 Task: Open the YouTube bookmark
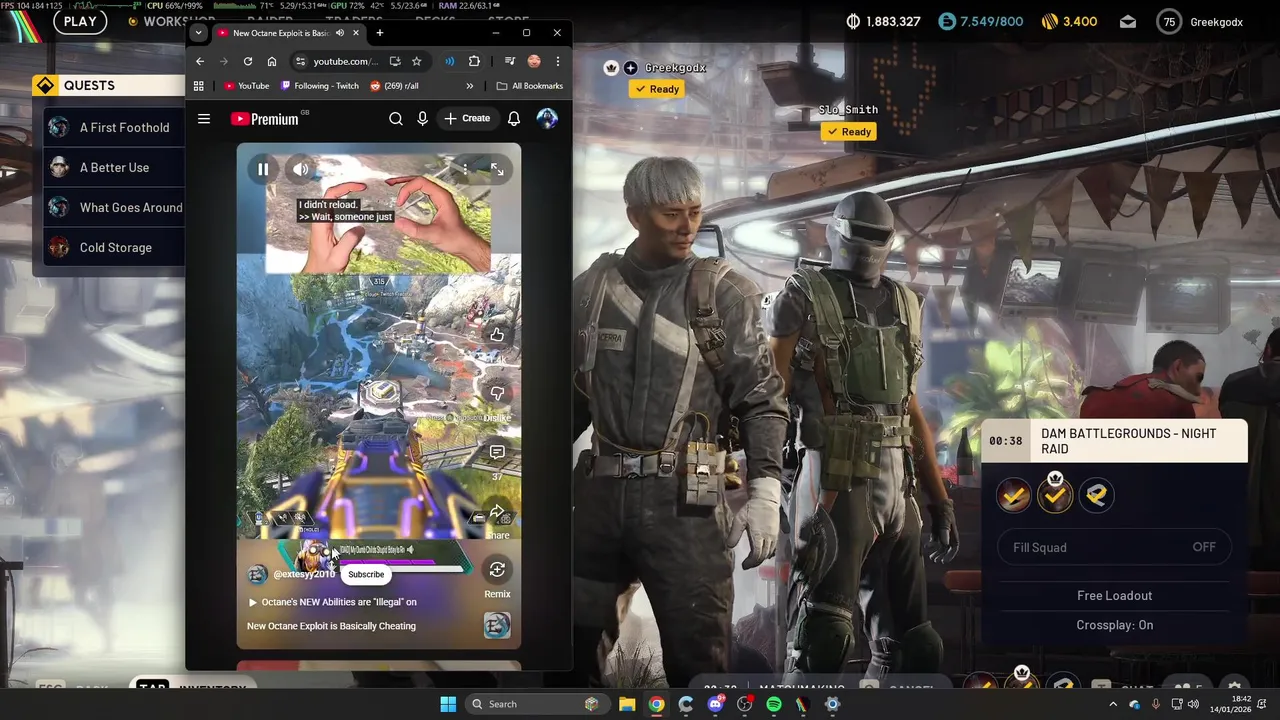click(x=247, y=86)
